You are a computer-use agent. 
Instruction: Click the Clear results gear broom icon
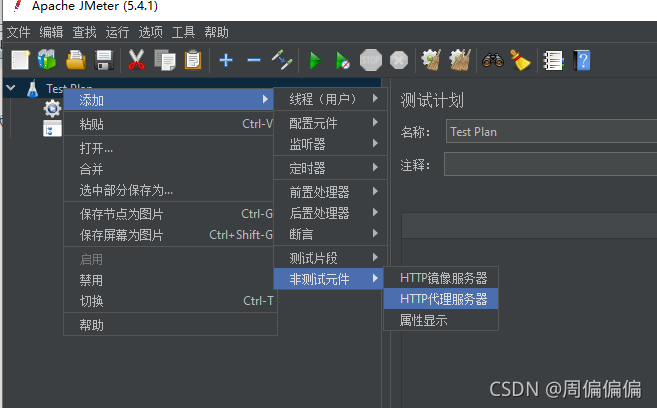tap(432, 60)
